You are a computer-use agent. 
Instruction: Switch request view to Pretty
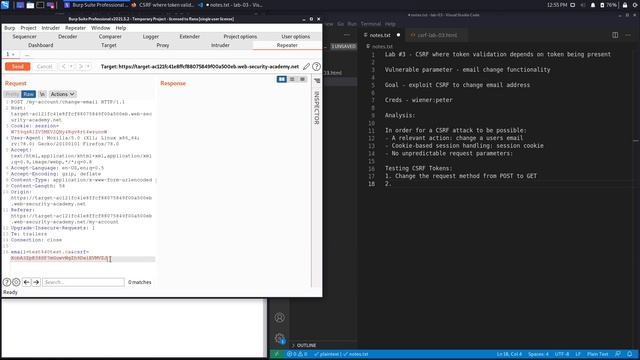pyautogui.click(x=12, y=94)
